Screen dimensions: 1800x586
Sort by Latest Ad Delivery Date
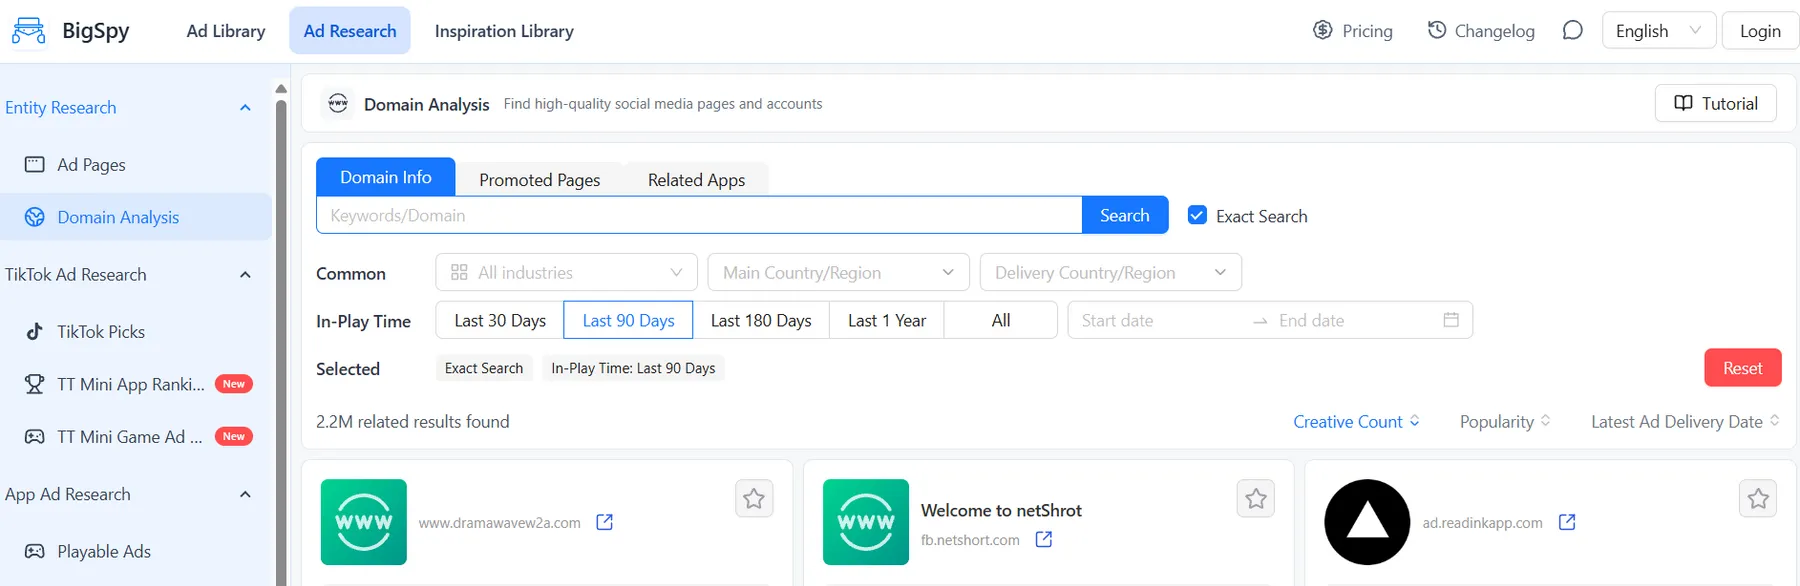coord(1685,422)
